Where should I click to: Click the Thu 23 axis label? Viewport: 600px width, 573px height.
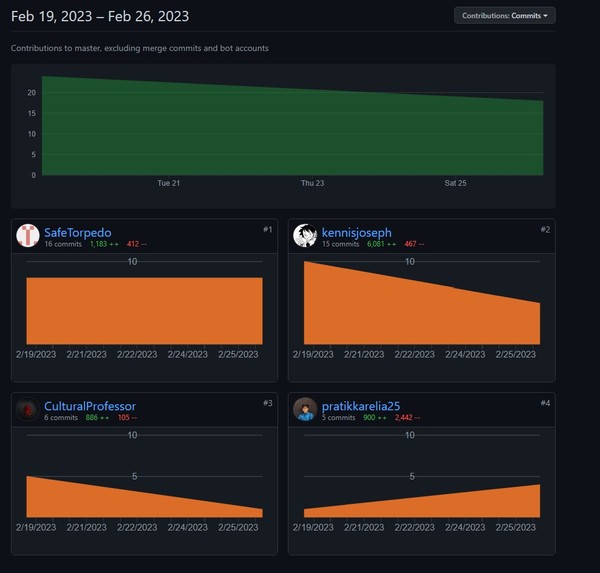coord(312,183)
